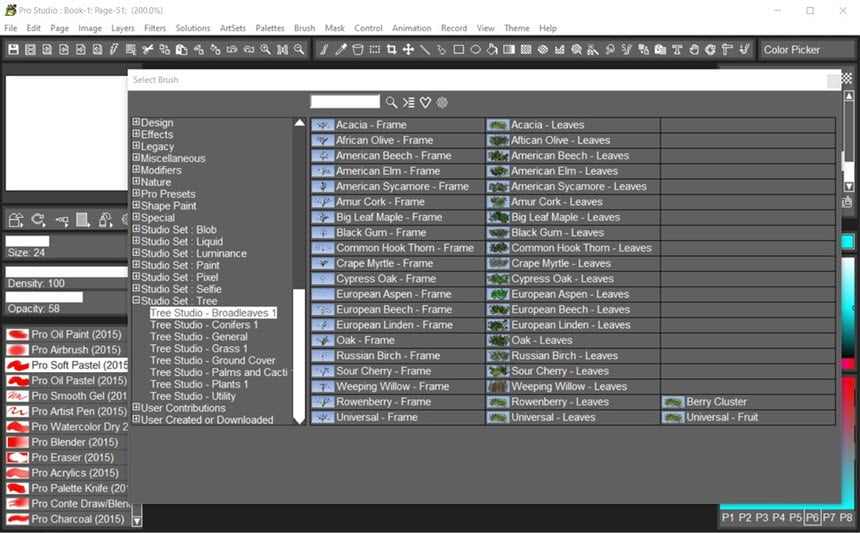Select the Ellipse shape tool
Image resolution: width=860 pixels, height=533 pixels.
pyautogui.click(x=476, y=49)
